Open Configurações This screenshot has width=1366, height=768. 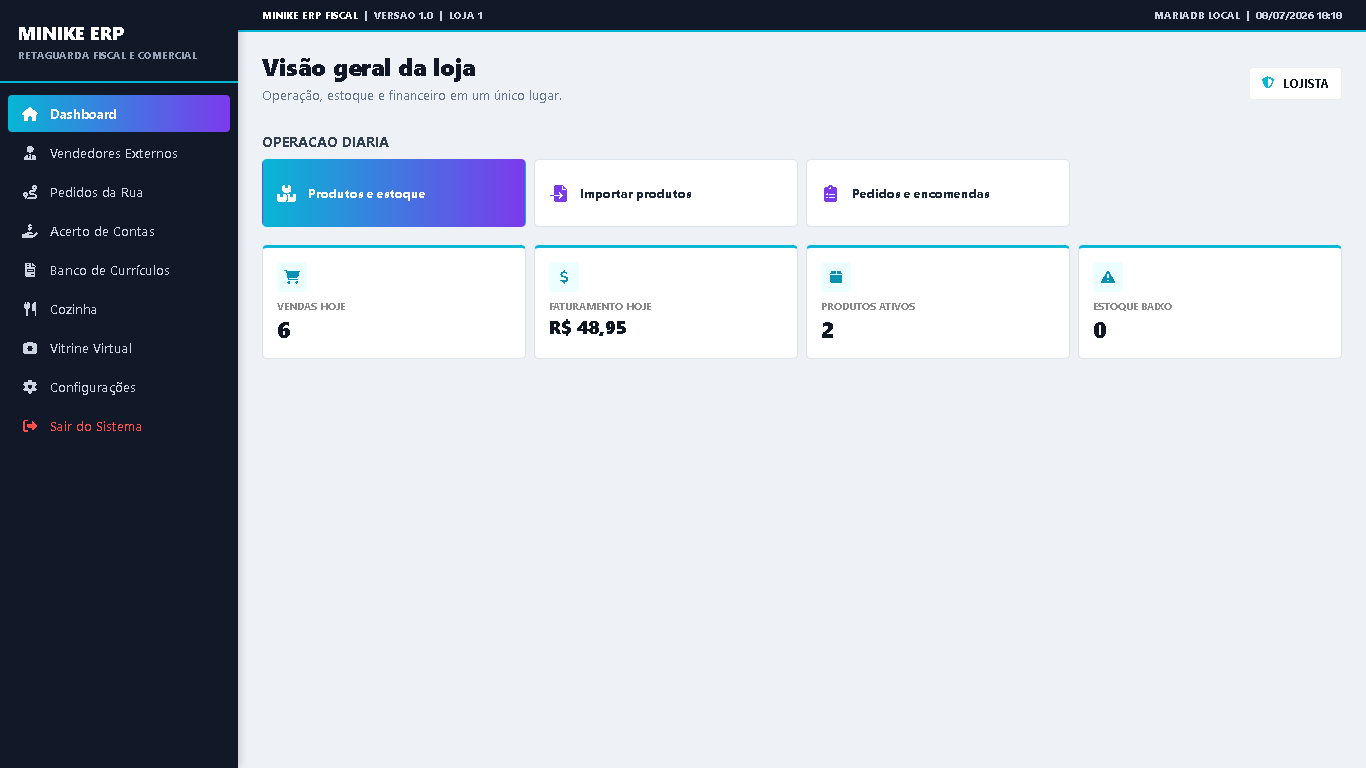point(119,387)
